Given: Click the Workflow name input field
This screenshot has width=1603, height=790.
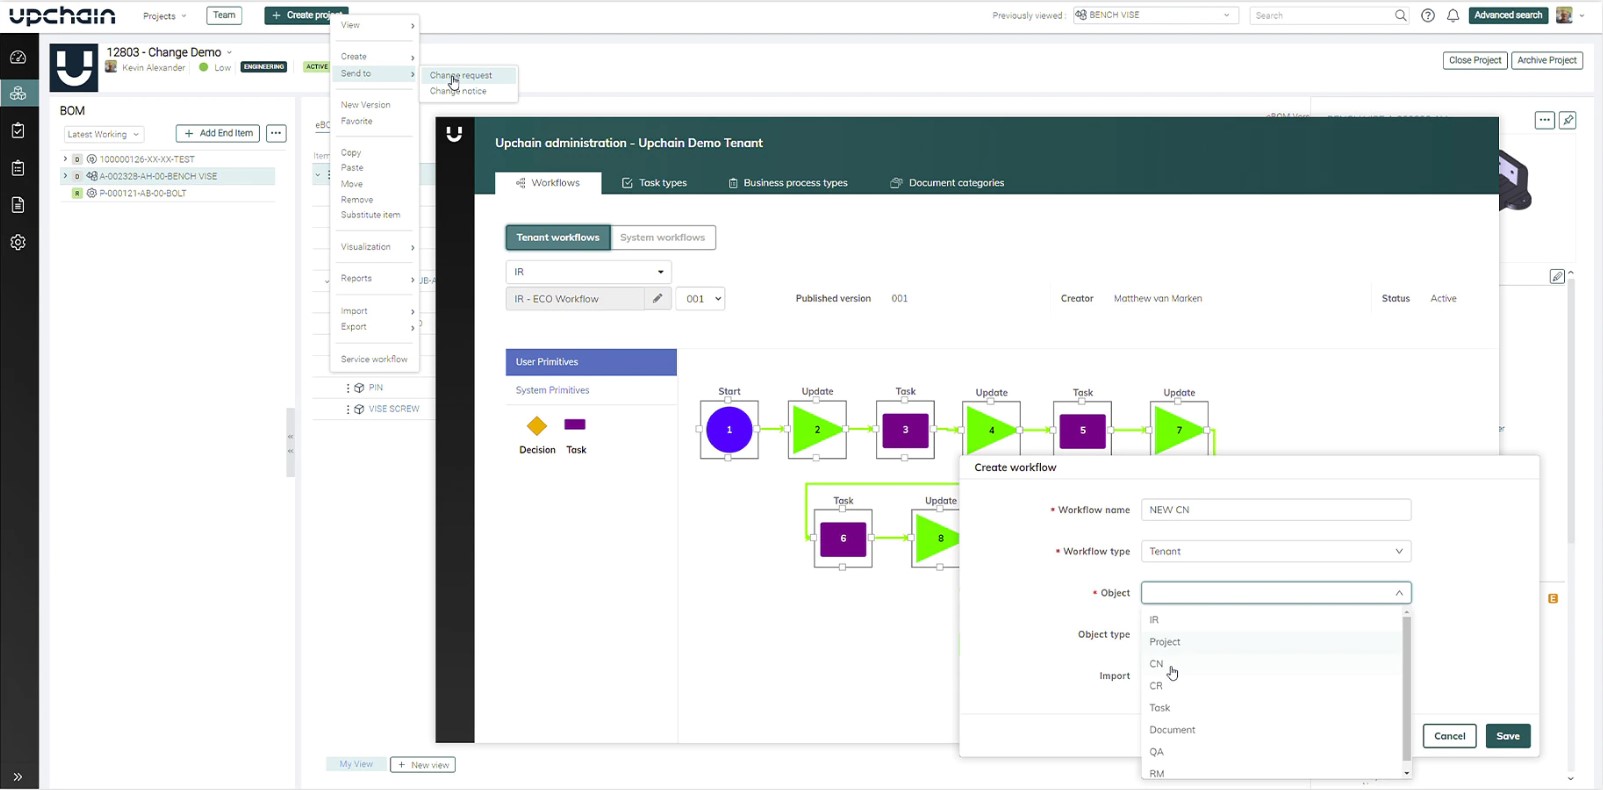Looking at the screenshot, I should pos(1275,510).
